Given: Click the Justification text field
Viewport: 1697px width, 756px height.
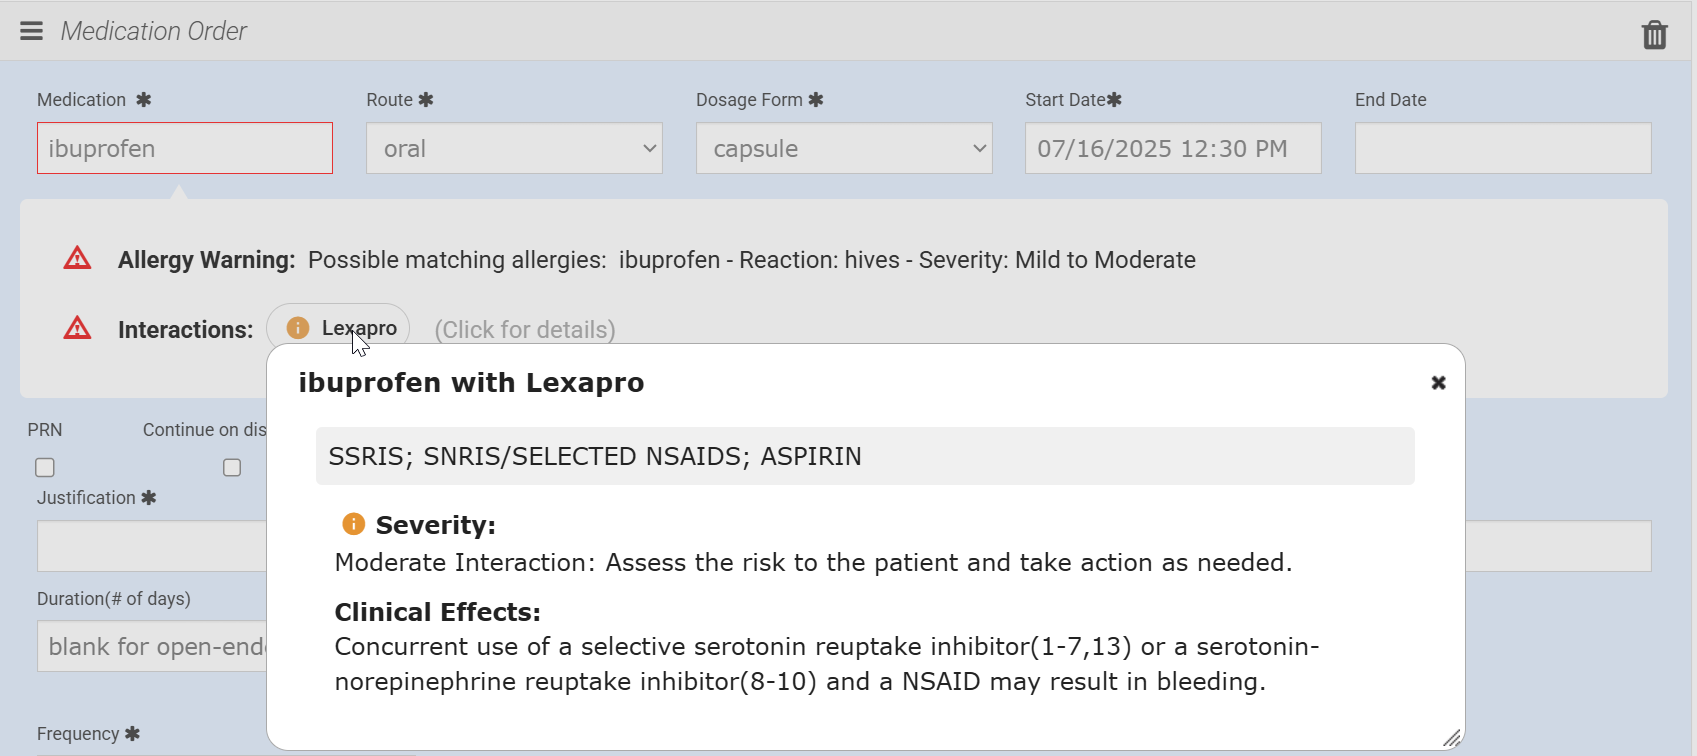Looking at the screenshot, I should click(150, 547).
